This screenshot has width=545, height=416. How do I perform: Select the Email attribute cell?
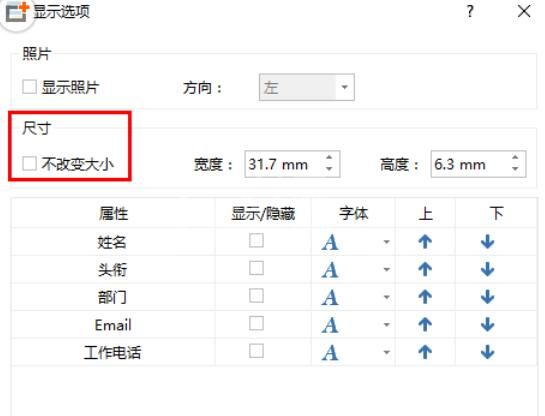114,325
